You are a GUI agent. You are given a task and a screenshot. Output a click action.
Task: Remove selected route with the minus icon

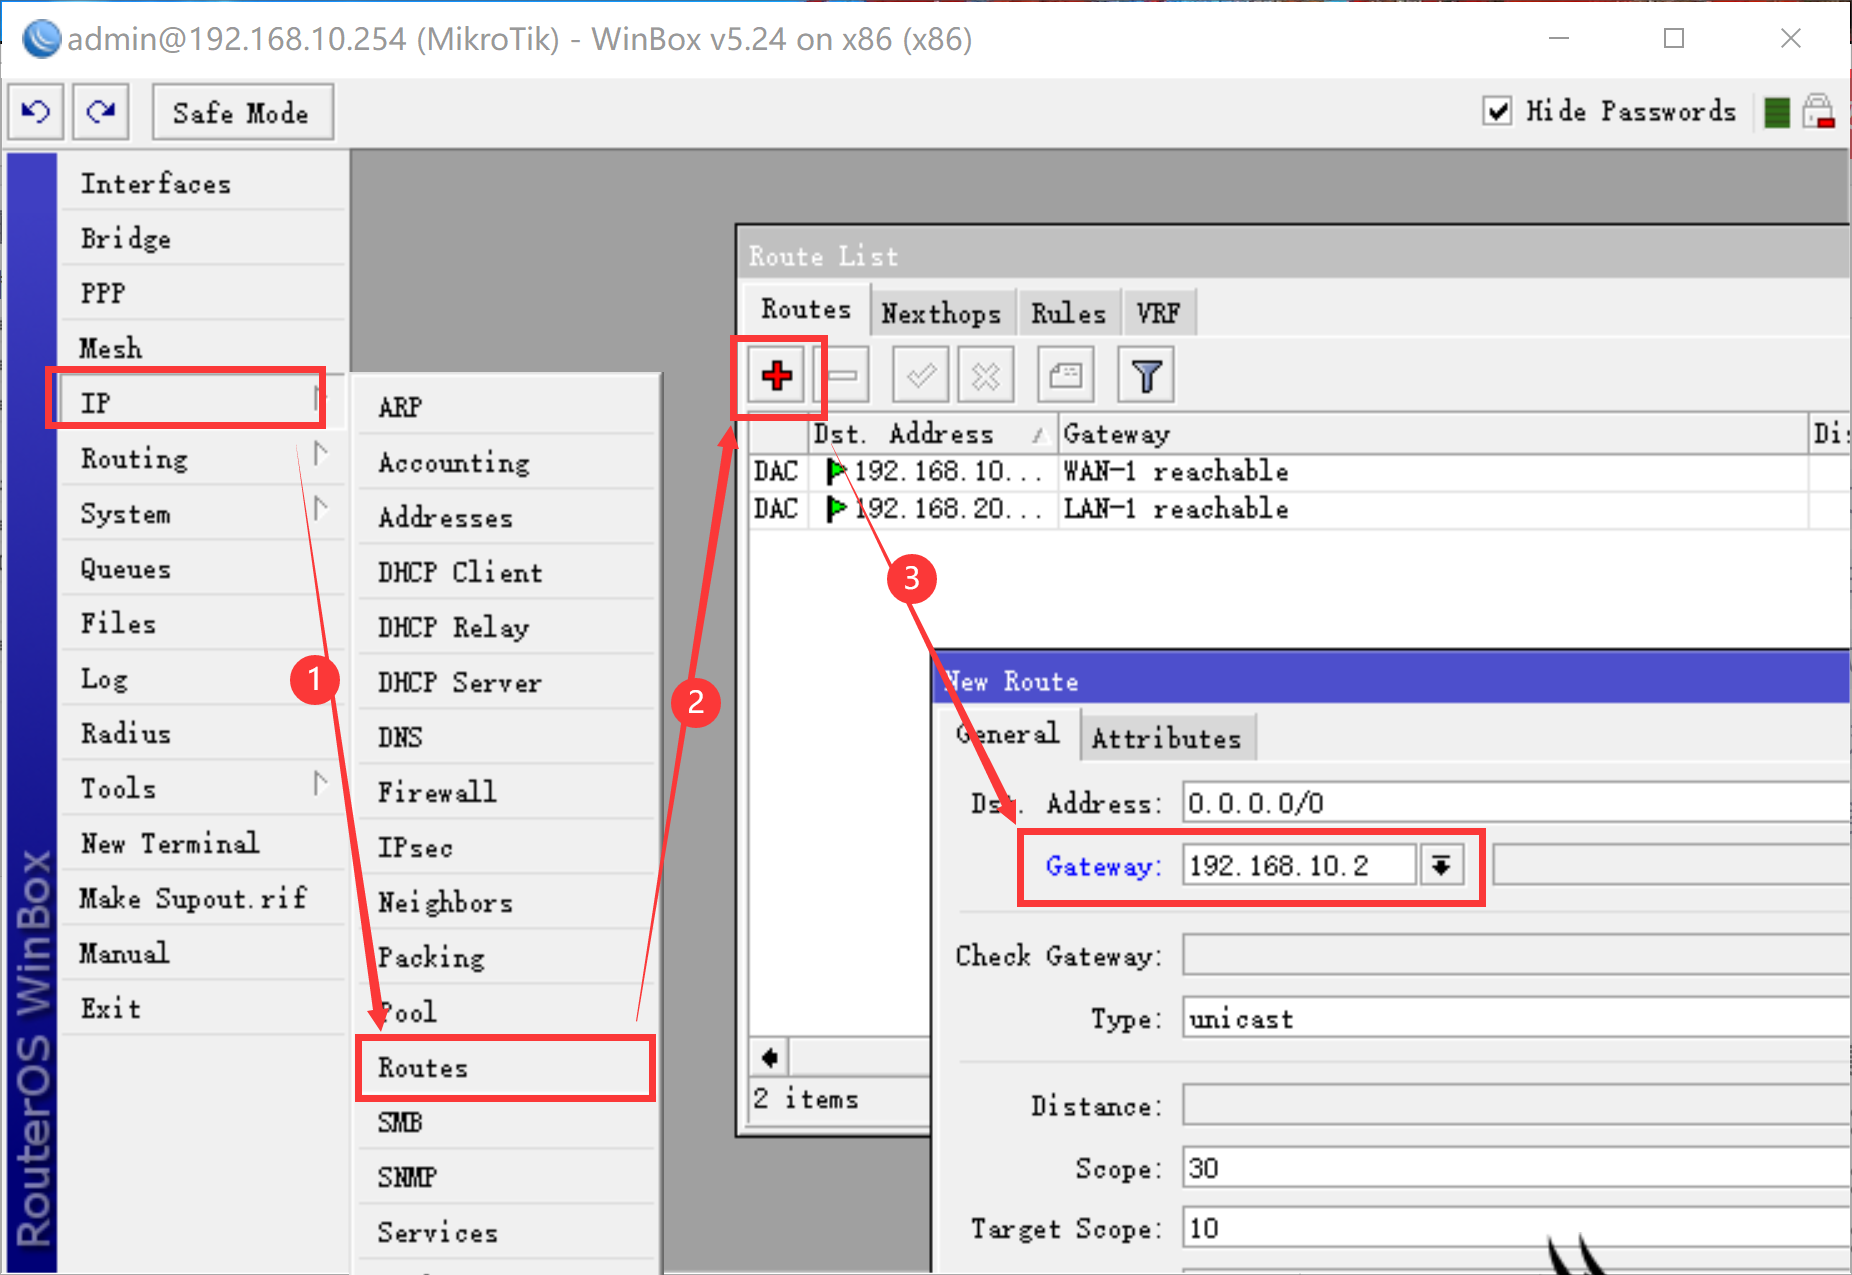[843, 375]
